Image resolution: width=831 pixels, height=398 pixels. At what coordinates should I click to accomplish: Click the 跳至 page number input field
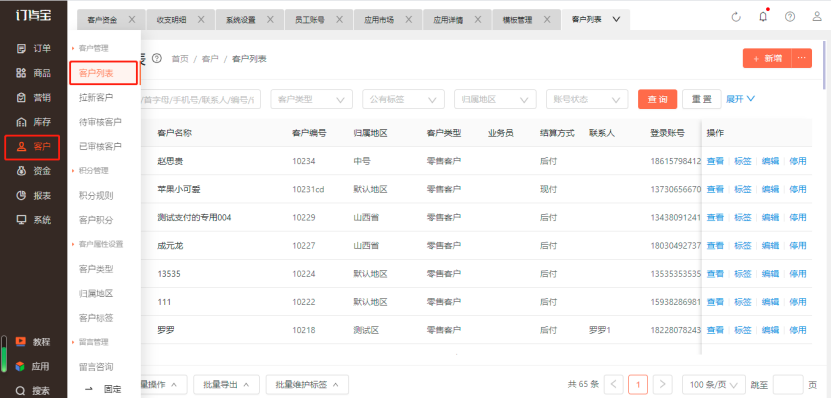pos(788,384)
